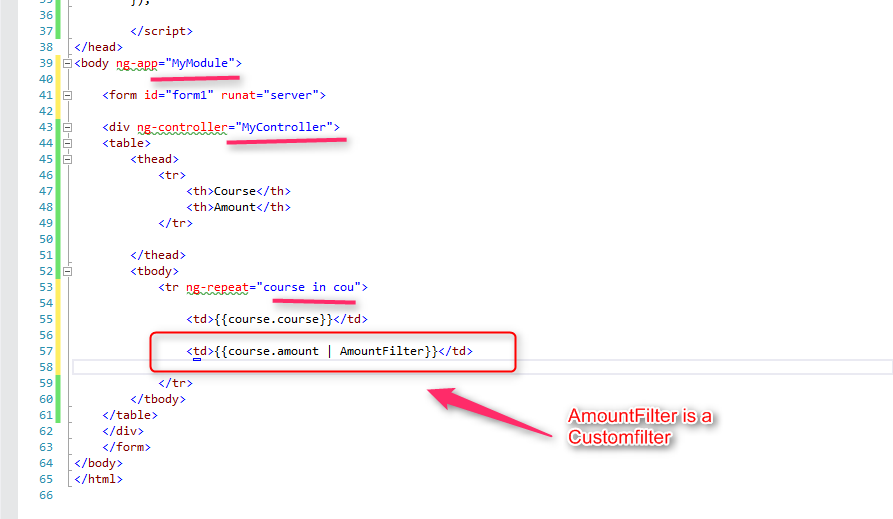Collapse the table tag outline at line 44
The height and width of the screenshot is (519, 893).
(x=67, y=143)
